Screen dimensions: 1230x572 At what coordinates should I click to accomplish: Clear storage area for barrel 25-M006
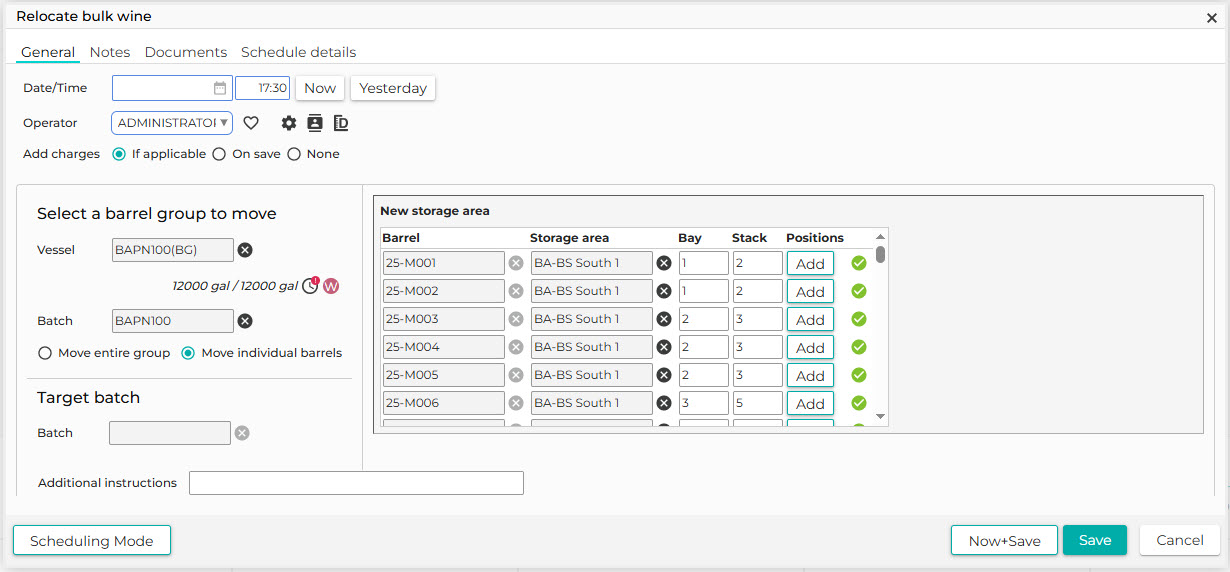(663, 403)
